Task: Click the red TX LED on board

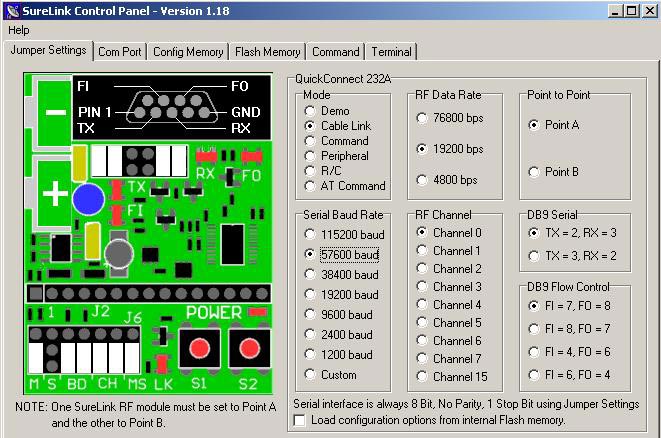Action: pyautogui.click(x=117, y=191)
